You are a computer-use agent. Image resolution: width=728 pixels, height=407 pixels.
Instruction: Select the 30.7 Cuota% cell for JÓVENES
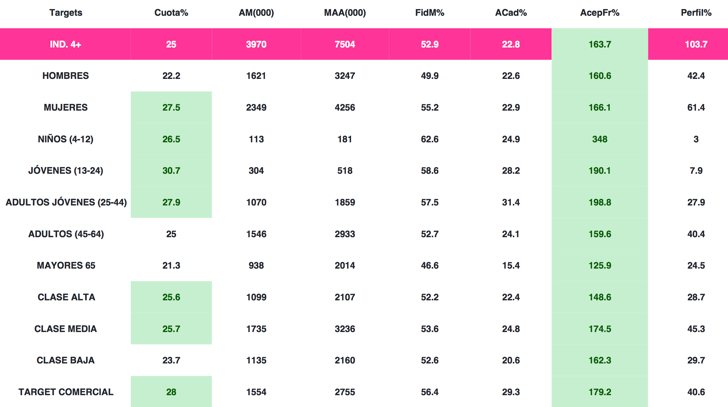pyautogui.click(x=171, y=171)
